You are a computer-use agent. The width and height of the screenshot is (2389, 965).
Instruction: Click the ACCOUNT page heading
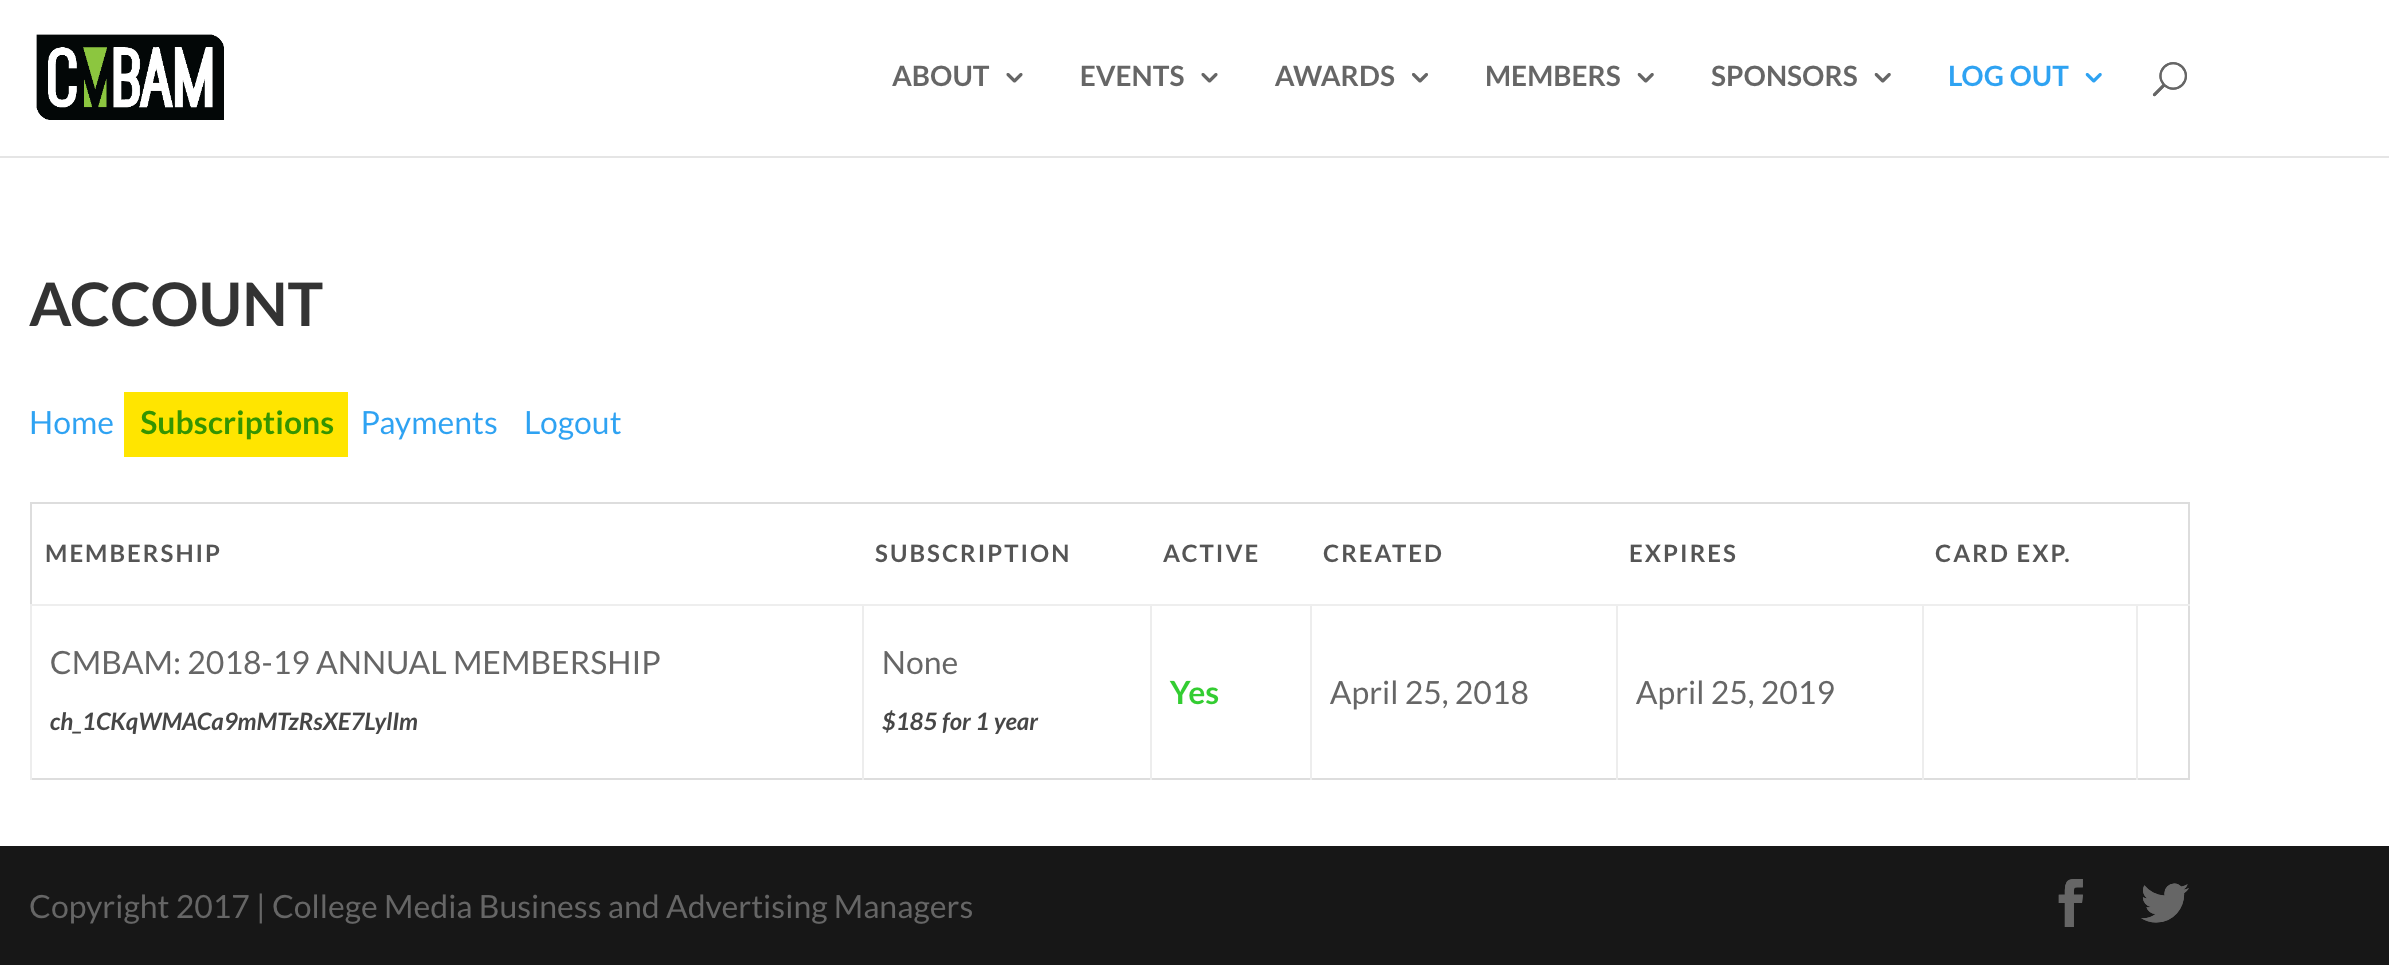(176, 305)
